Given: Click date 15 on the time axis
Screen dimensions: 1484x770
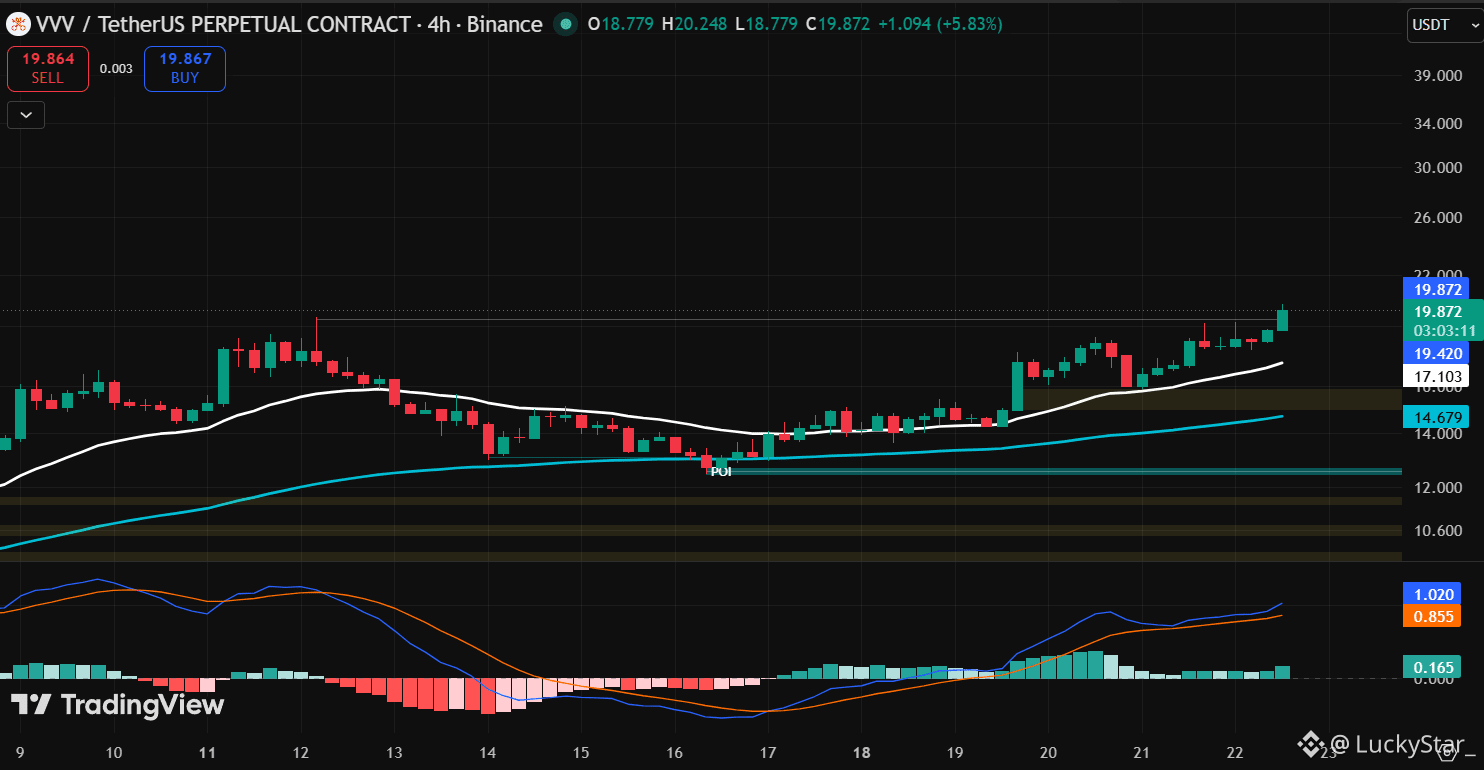Looking at the screenshot, I should pyautogui.click(x=581, y=754).
